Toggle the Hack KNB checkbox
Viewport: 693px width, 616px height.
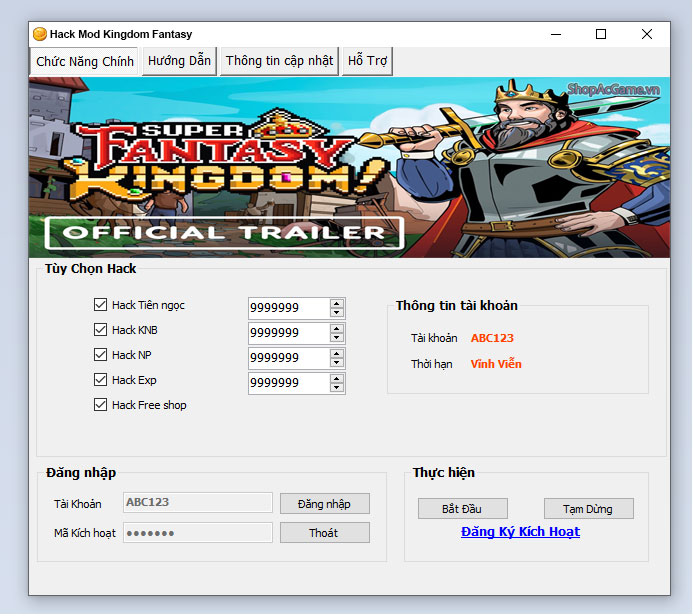(100, 330)
